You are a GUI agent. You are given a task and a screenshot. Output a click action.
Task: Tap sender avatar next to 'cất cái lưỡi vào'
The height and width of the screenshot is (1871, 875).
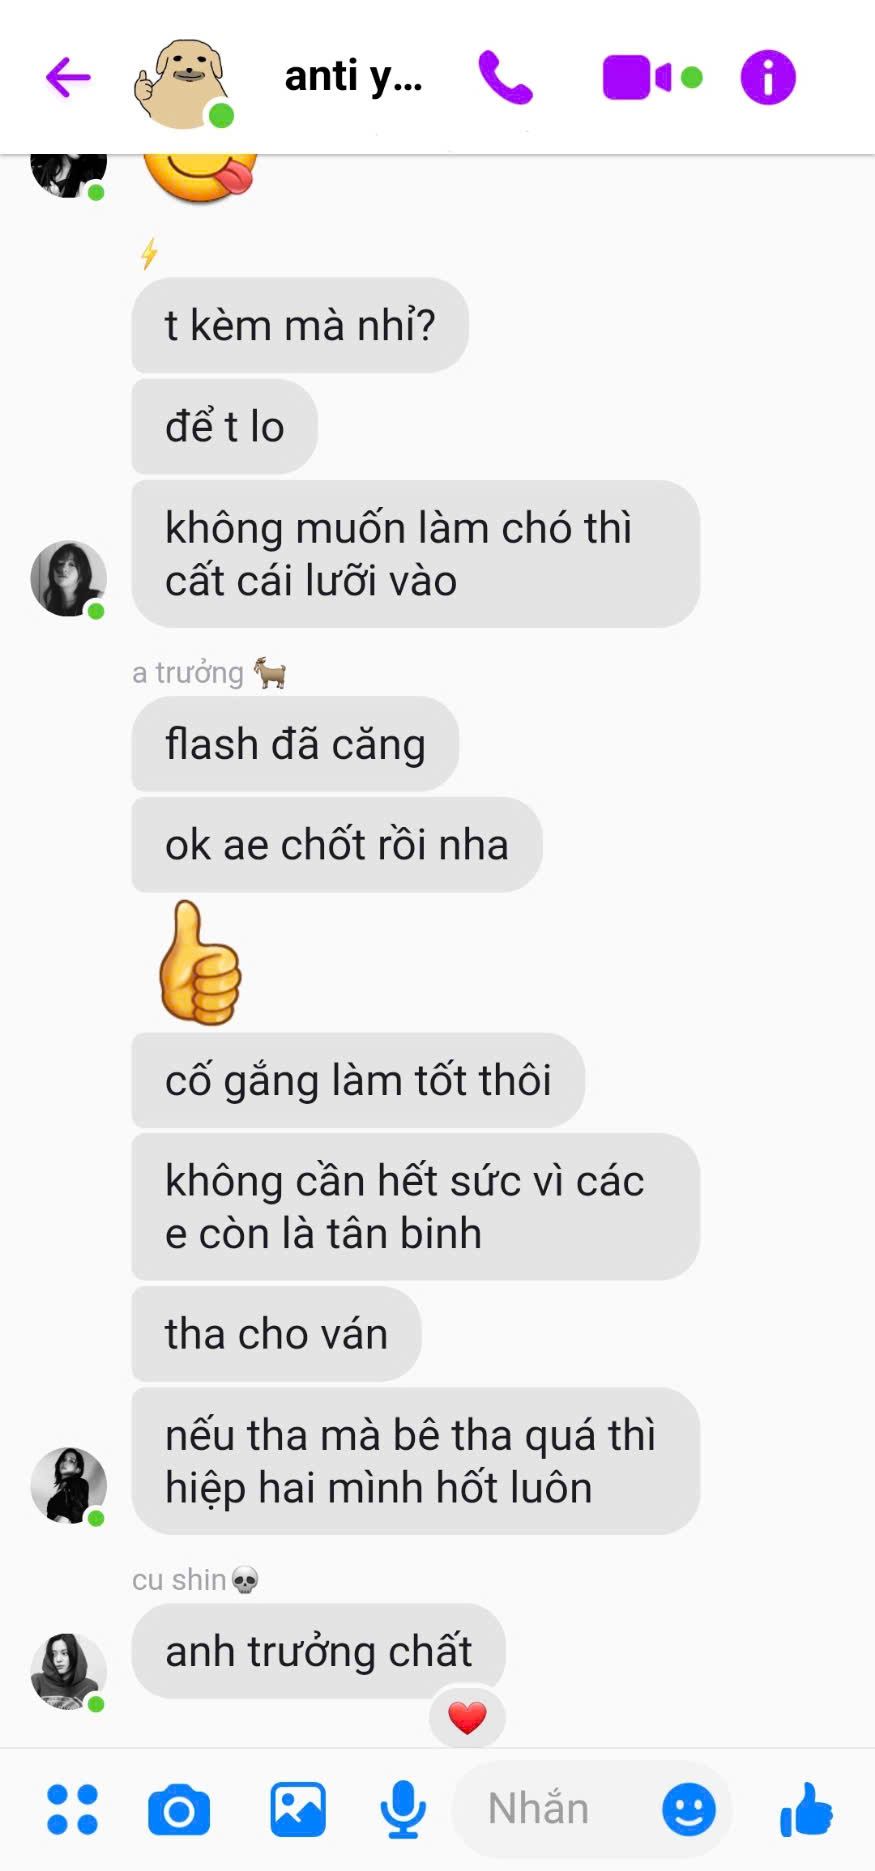coord(69,579)
